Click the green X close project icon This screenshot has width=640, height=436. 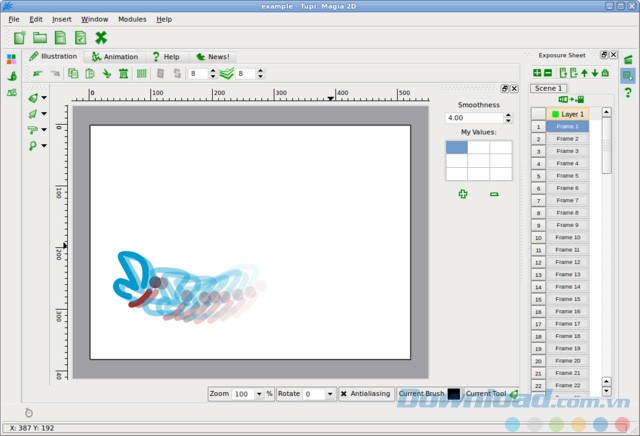pos(101,38)
